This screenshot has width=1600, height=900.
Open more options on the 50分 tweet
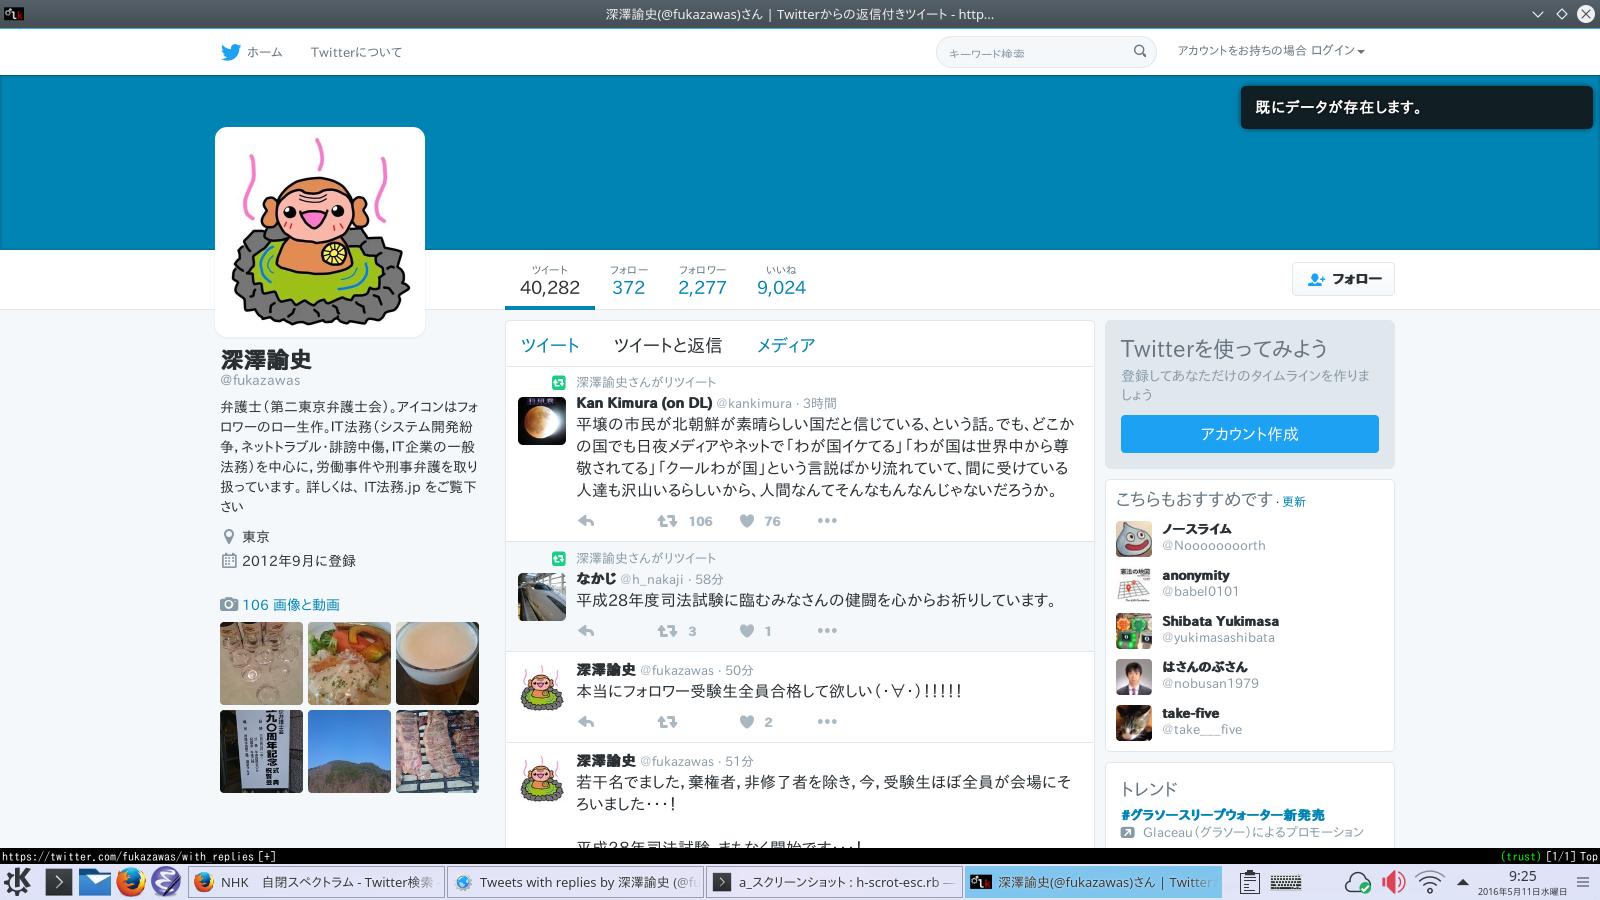827,722
